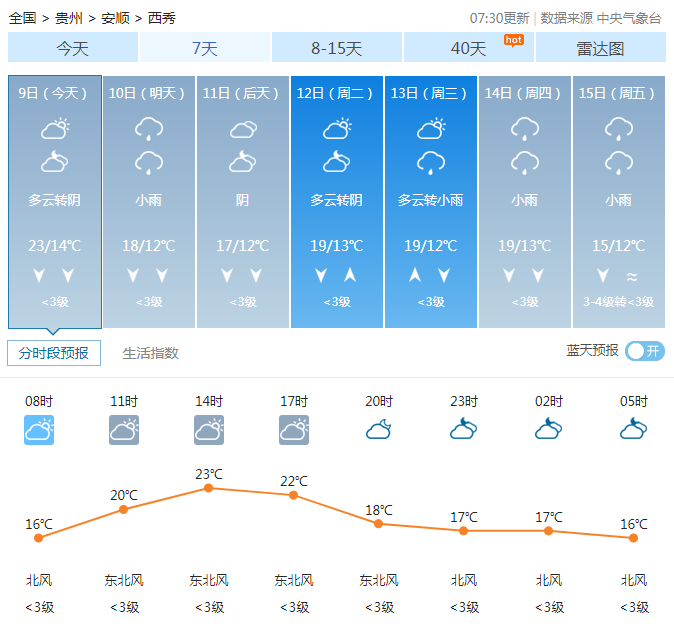Select the 12日 (周二) forecast card
This screenshot has height=635, width=674.
pos(337,201)
